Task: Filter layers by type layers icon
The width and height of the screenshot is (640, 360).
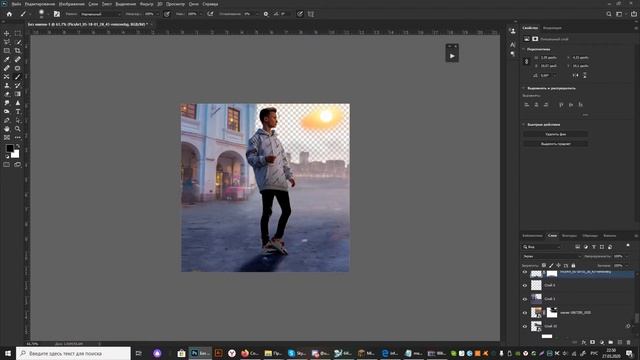Action: tap(594, 247)
